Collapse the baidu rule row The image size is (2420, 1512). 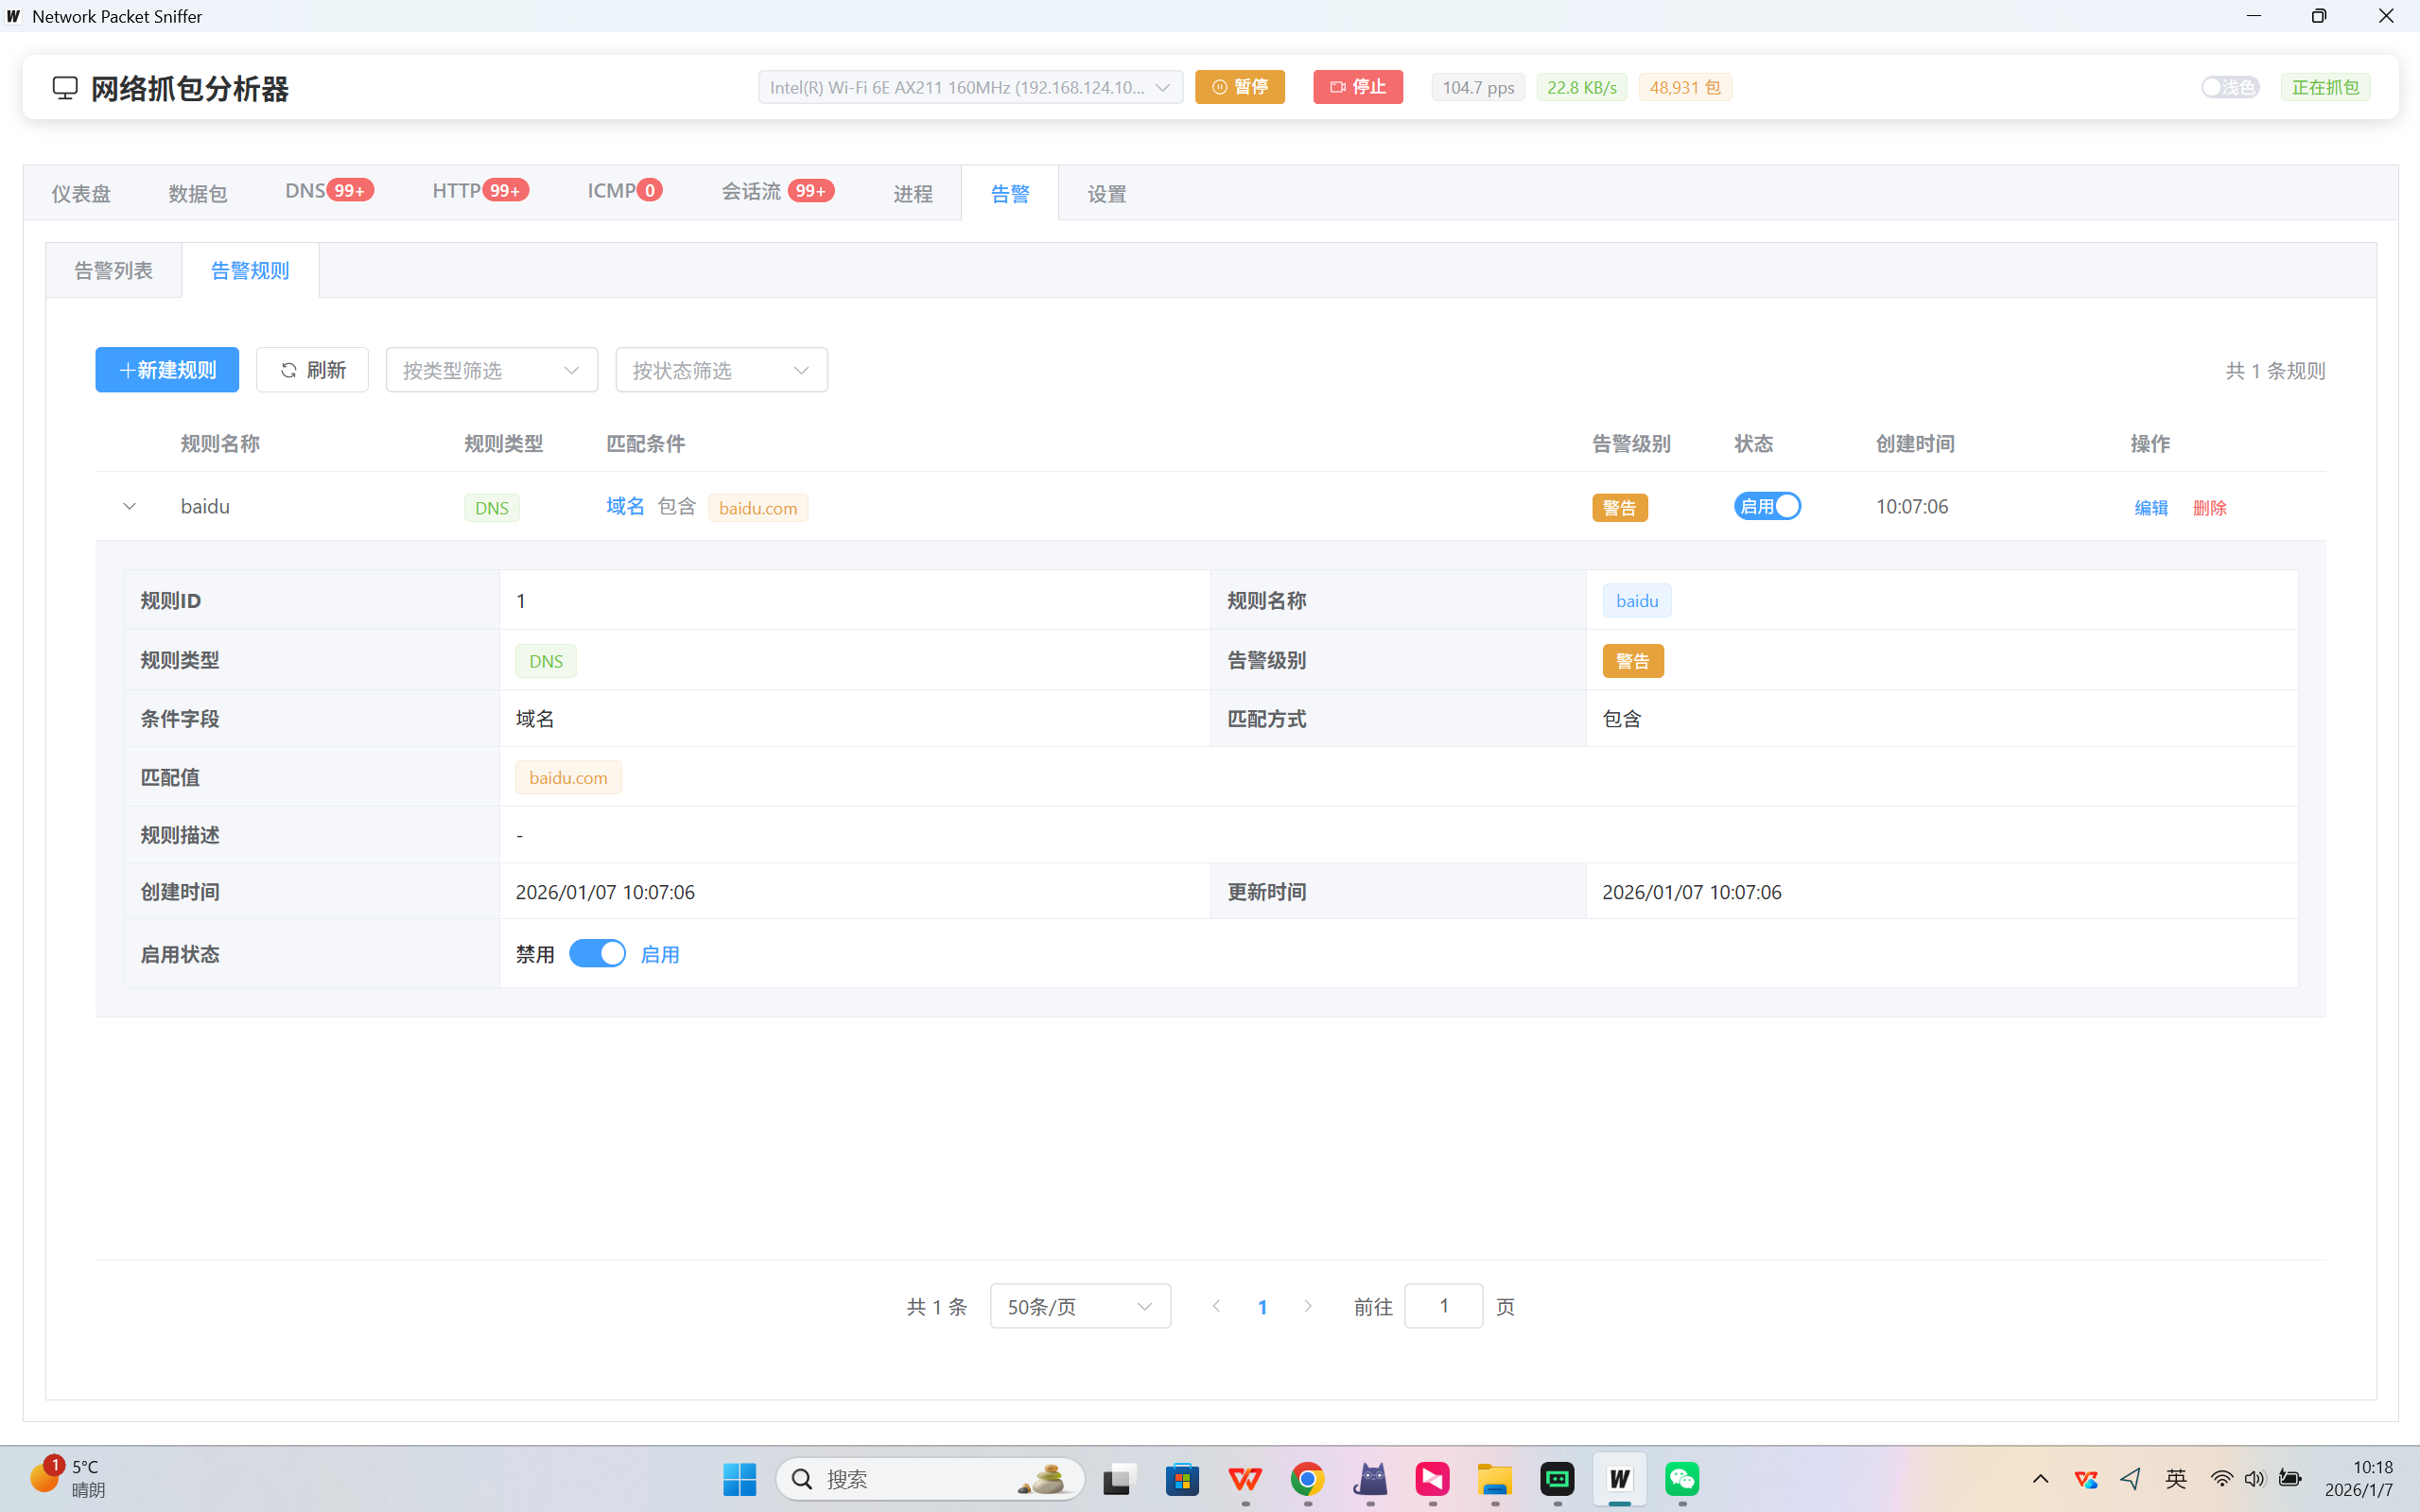129,506
